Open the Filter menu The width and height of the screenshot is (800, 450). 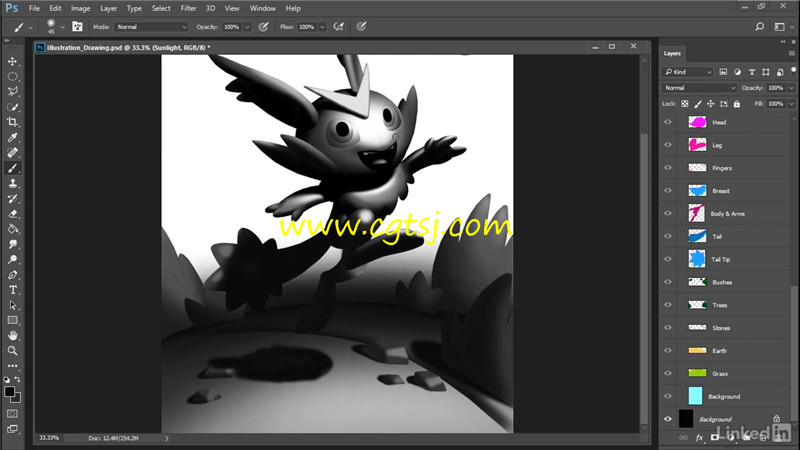click(188, 8)
